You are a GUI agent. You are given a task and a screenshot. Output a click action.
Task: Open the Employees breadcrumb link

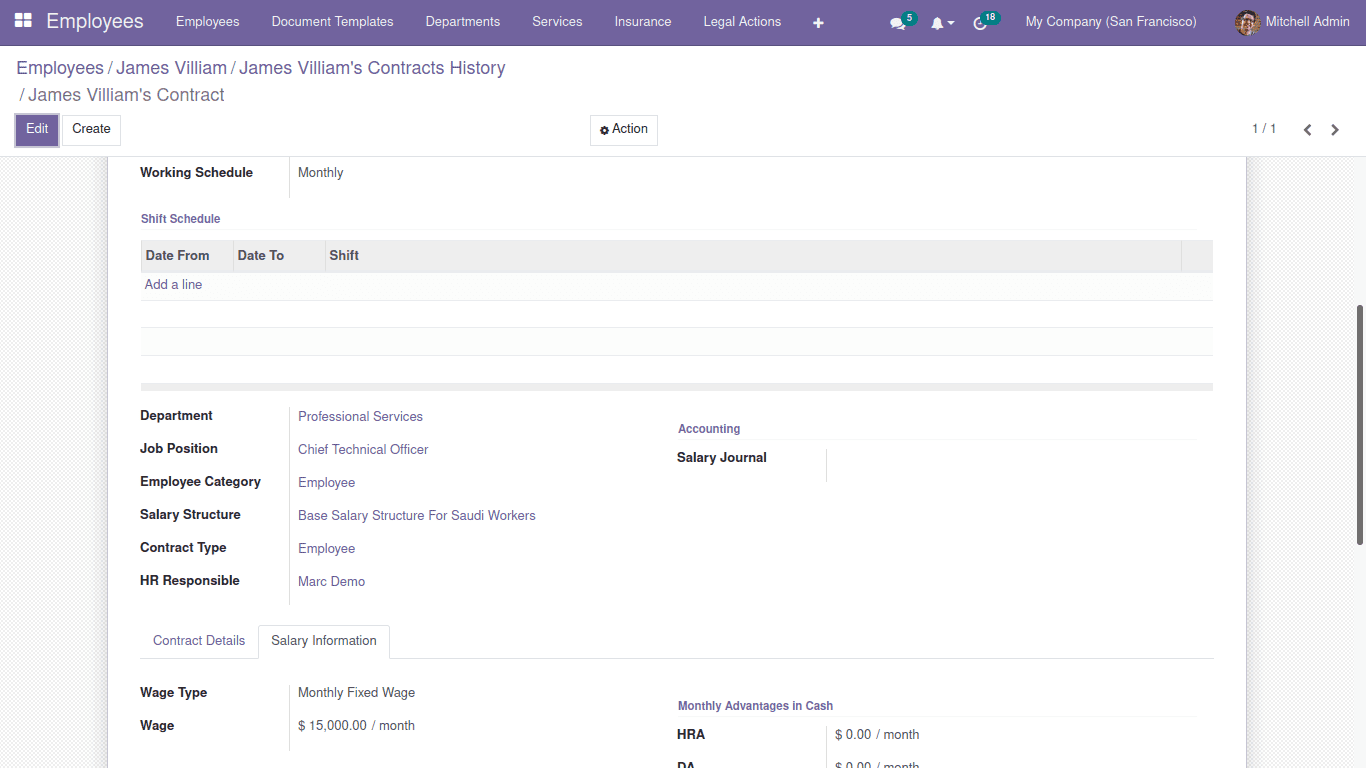pyautogui.click(x=60, y=67)
